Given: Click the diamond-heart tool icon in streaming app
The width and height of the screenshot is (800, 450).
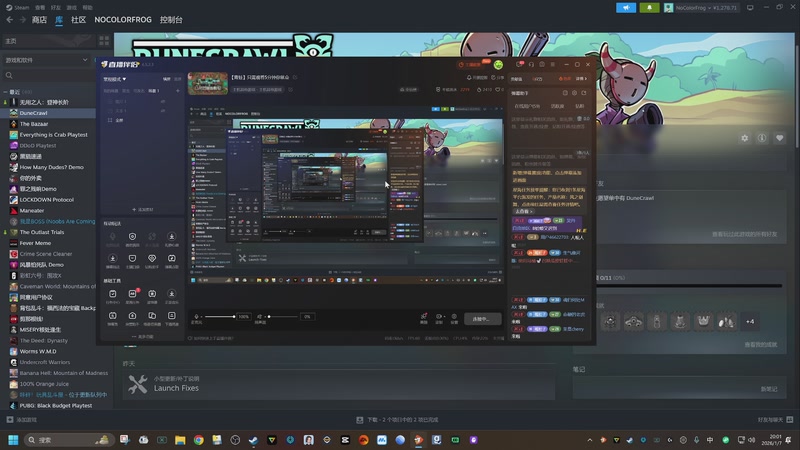Looking at the screenshot, I should 152,259.
